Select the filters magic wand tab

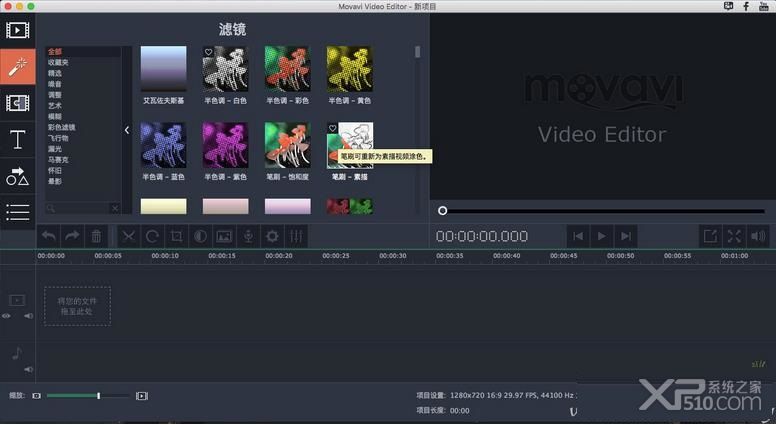pos(18,66)
